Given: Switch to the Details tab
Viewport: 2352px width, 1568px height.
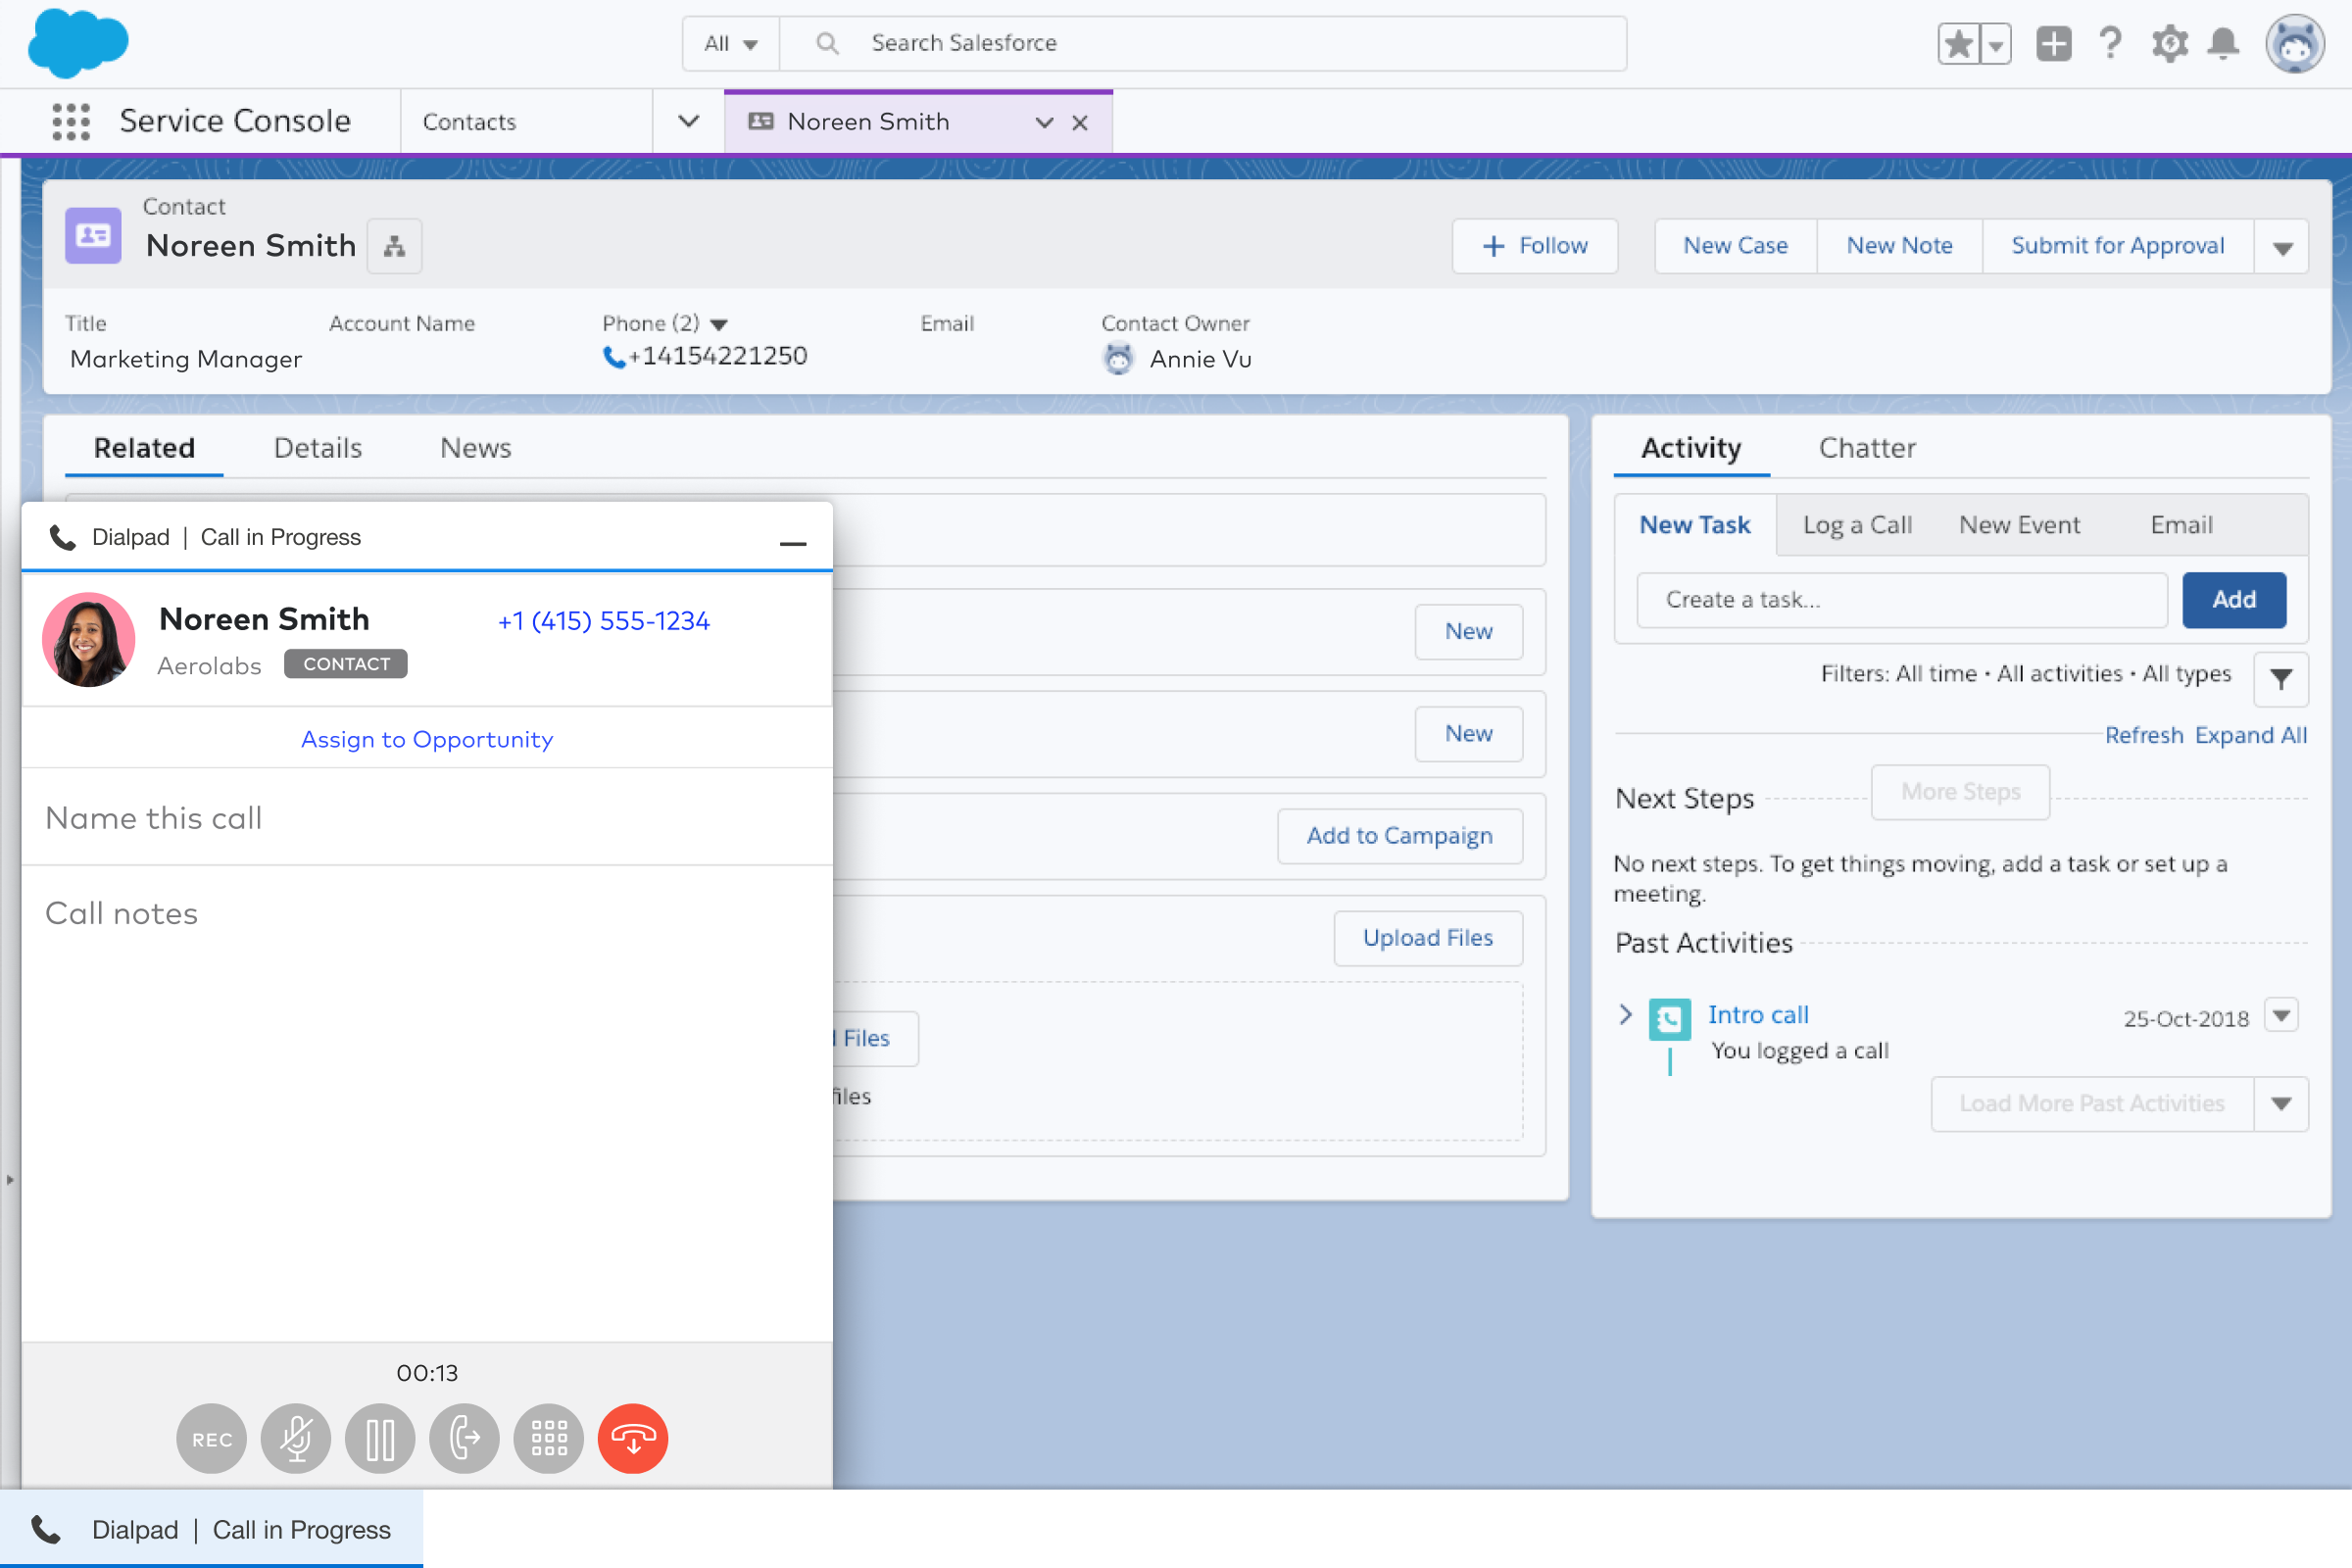Looking at the screenshot, I should click(x=318, y=448).
